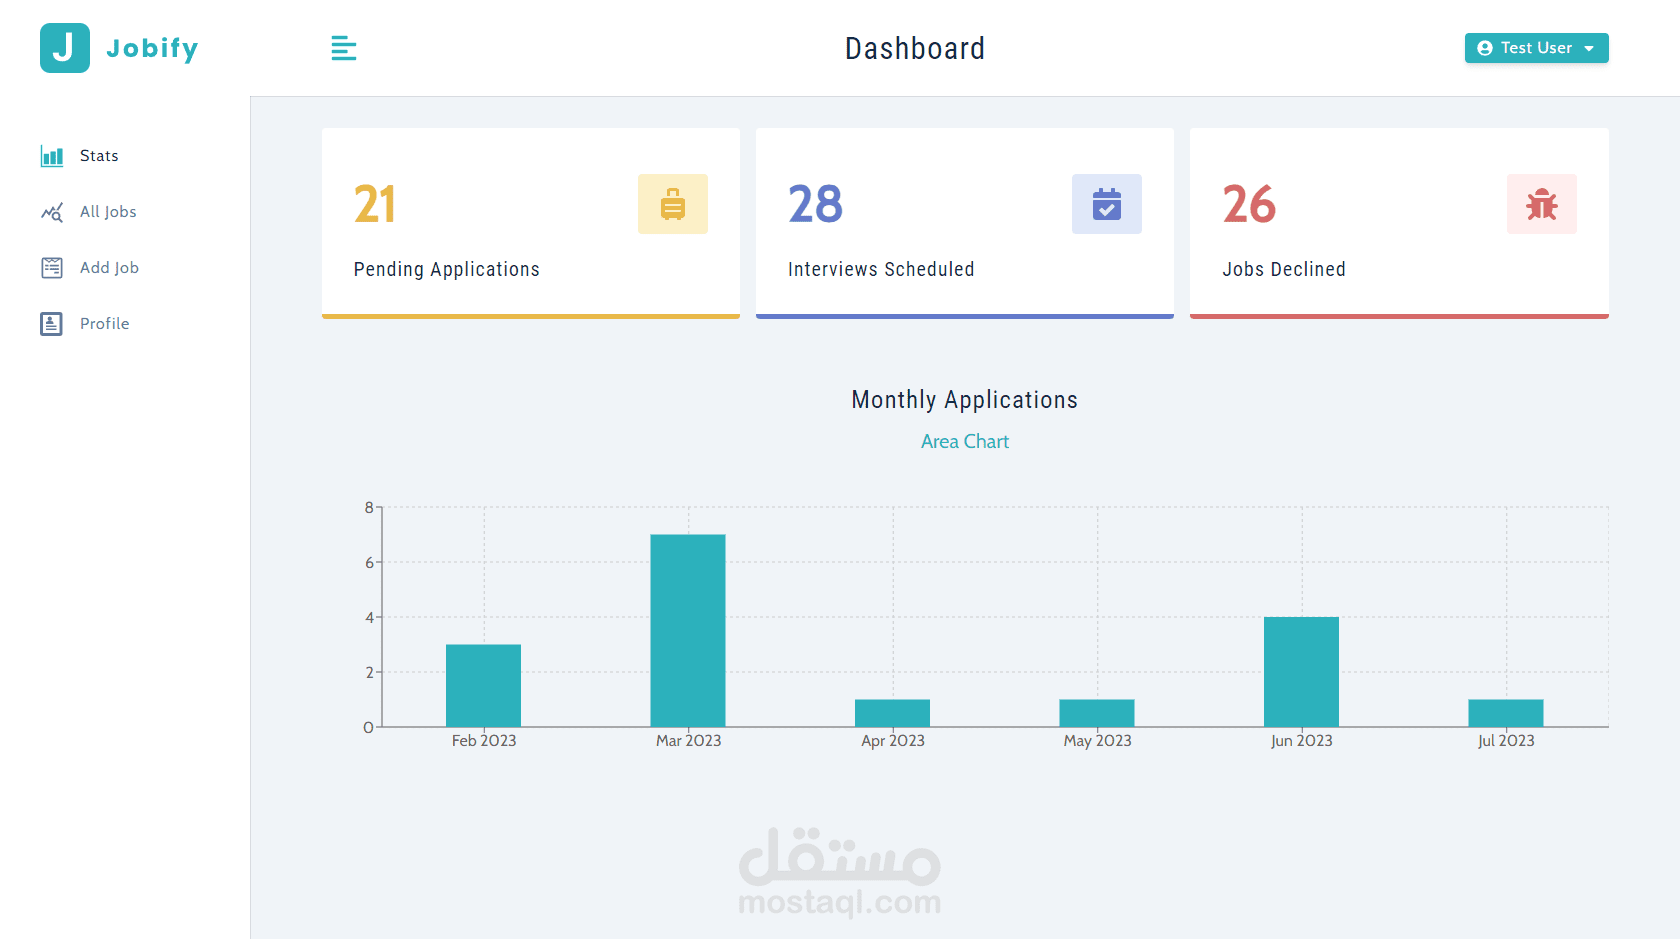
Task: Click the y-axis value 4
Action: [x=369, y=618]
